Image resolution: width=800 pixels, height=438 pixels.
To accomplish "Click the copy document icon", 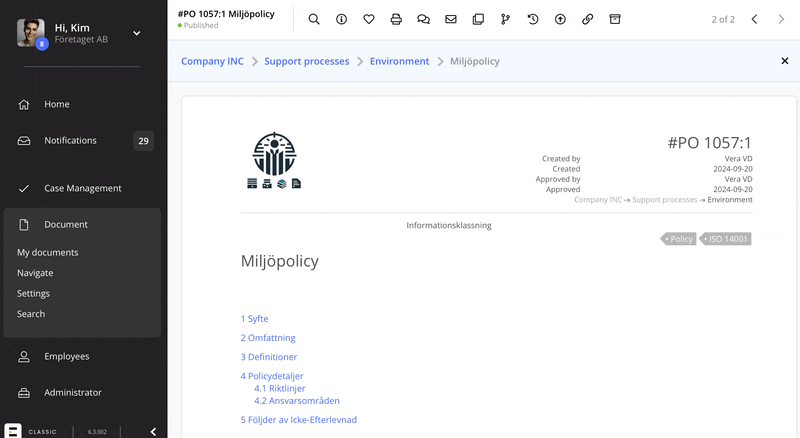I will pos(478,19).
